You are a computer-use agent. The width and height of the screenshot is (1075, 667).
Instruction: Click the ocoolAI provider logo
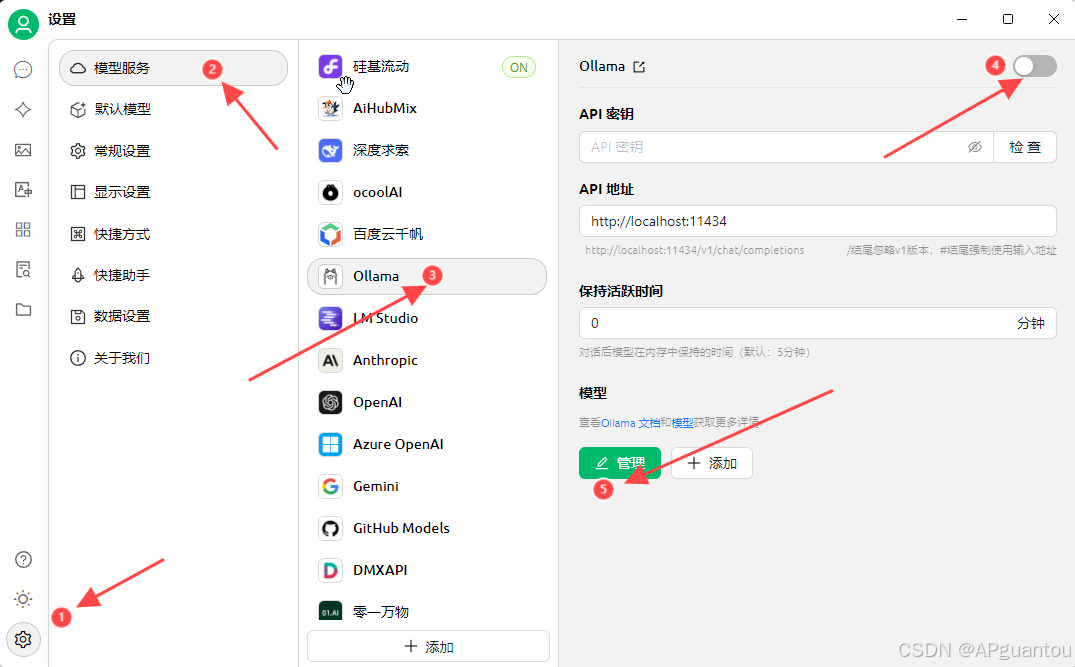click(330, 193)
